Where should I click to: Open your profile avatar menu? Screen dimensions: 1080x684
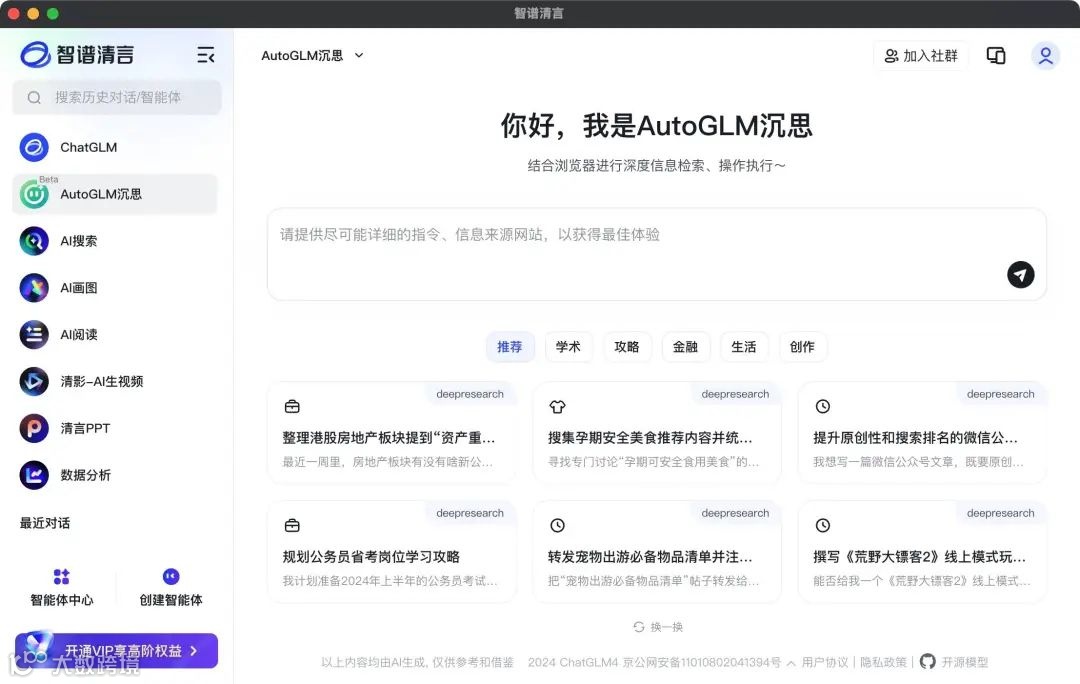pyautogui.click(x=1045, y=55)
